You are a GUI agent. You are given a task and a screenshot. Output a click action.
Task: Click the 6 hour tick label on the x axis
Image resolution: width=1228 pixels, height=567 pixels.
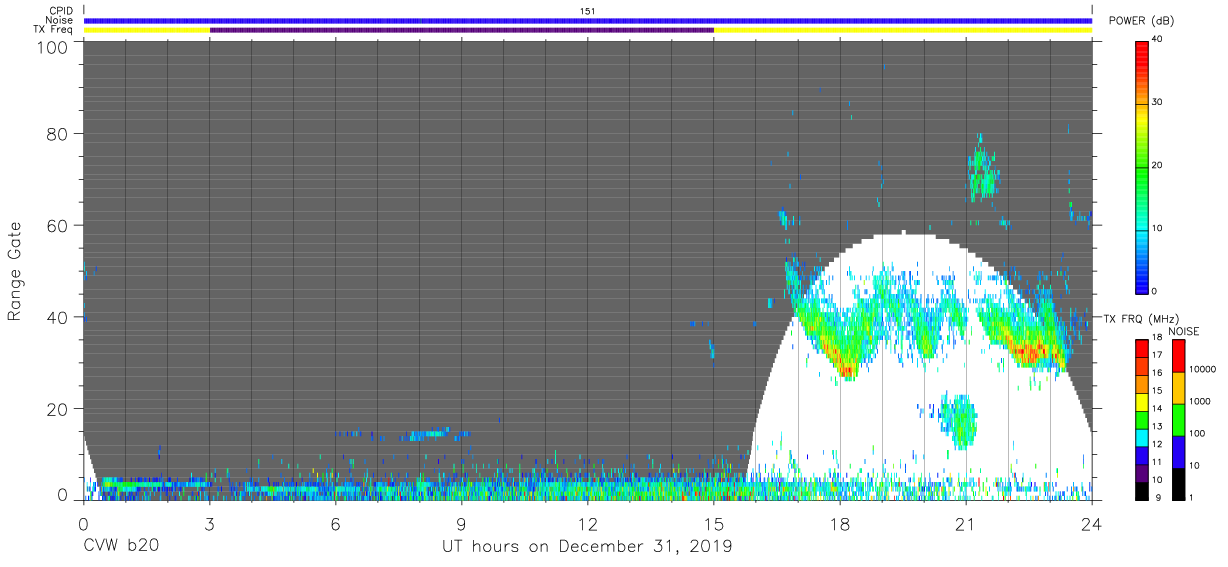(335, 523)
